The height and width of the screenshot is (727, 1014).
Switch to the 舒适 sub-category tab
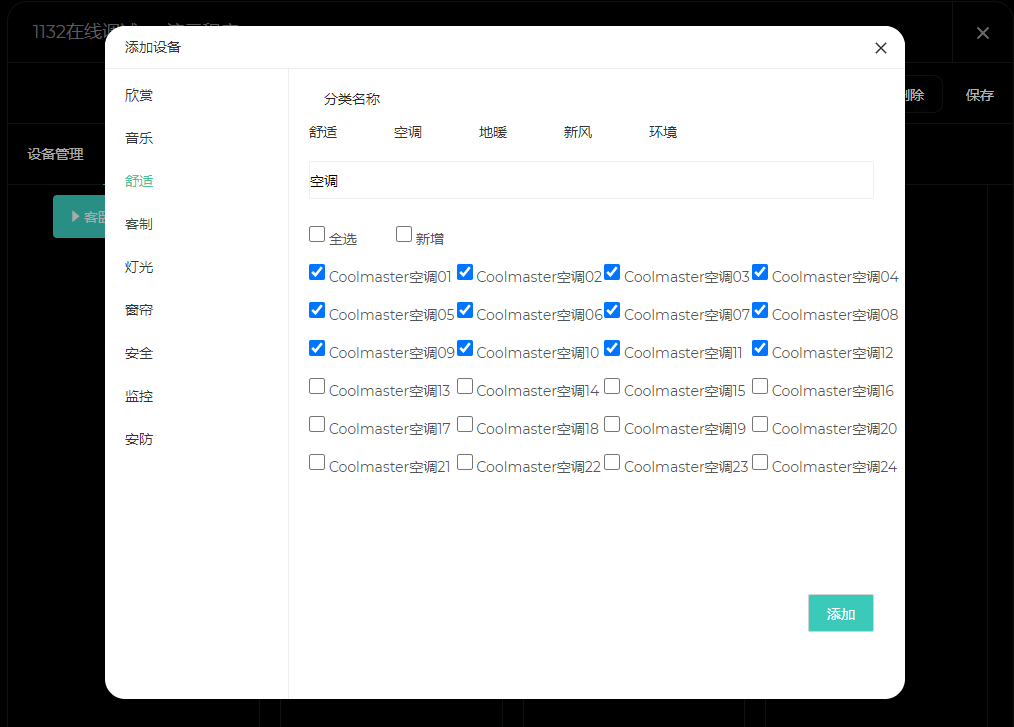[x=323, y=132]
